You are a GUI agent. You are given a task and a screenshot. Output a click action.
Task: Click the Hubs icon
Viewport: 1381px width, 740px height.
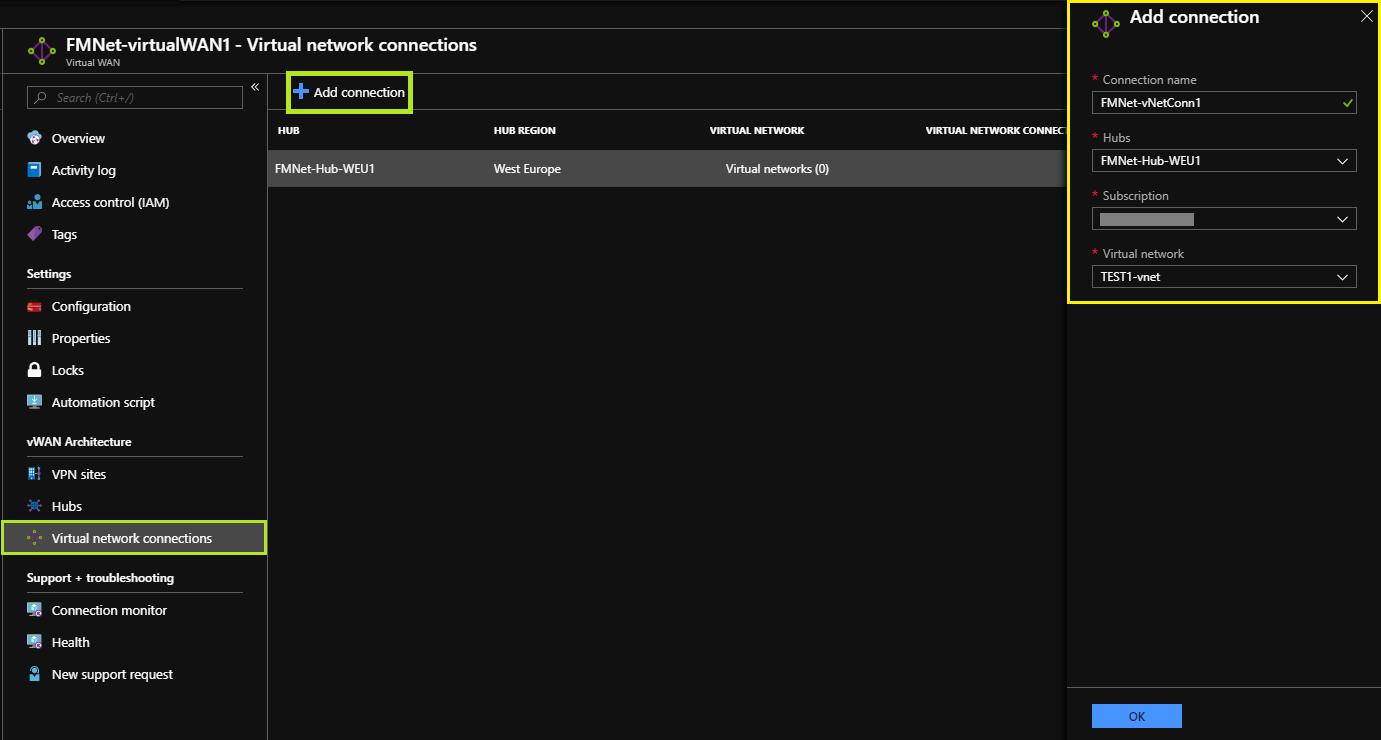pyautogui.click(x=35, y=506)
